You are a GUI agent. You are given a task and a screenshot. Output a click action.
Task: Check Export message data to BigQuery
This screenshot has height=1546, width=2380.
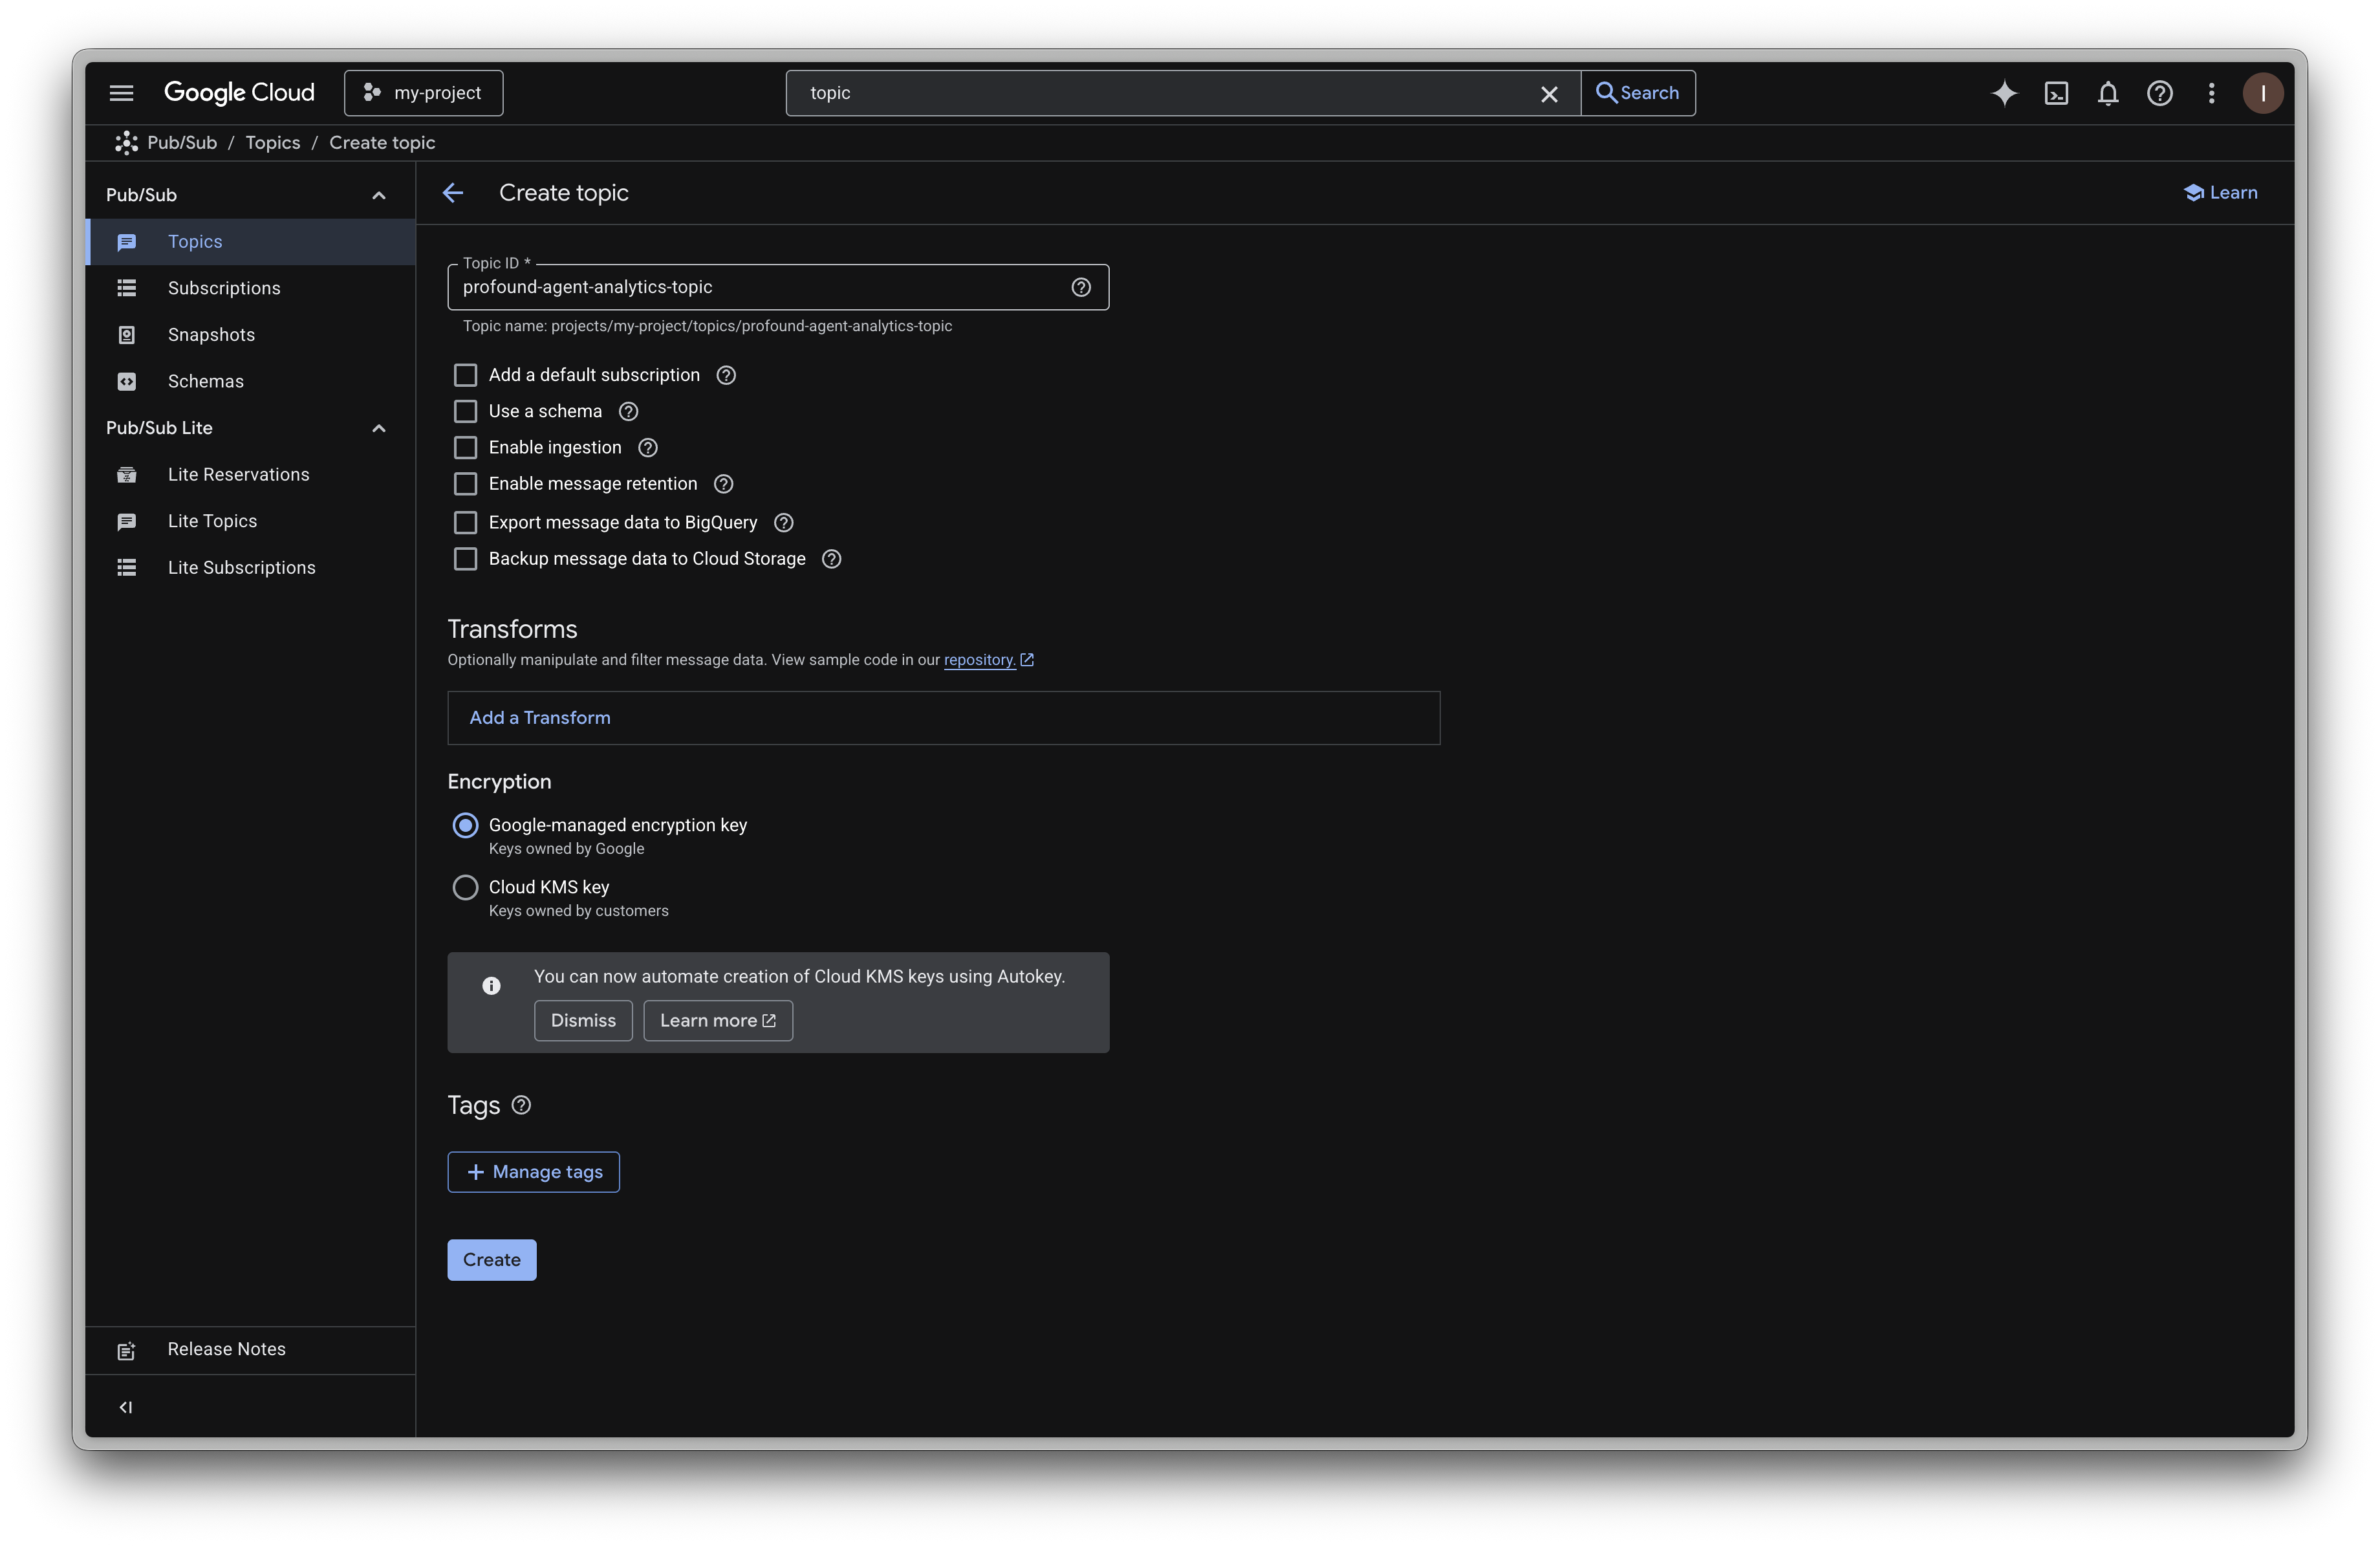tap(465, 522)
